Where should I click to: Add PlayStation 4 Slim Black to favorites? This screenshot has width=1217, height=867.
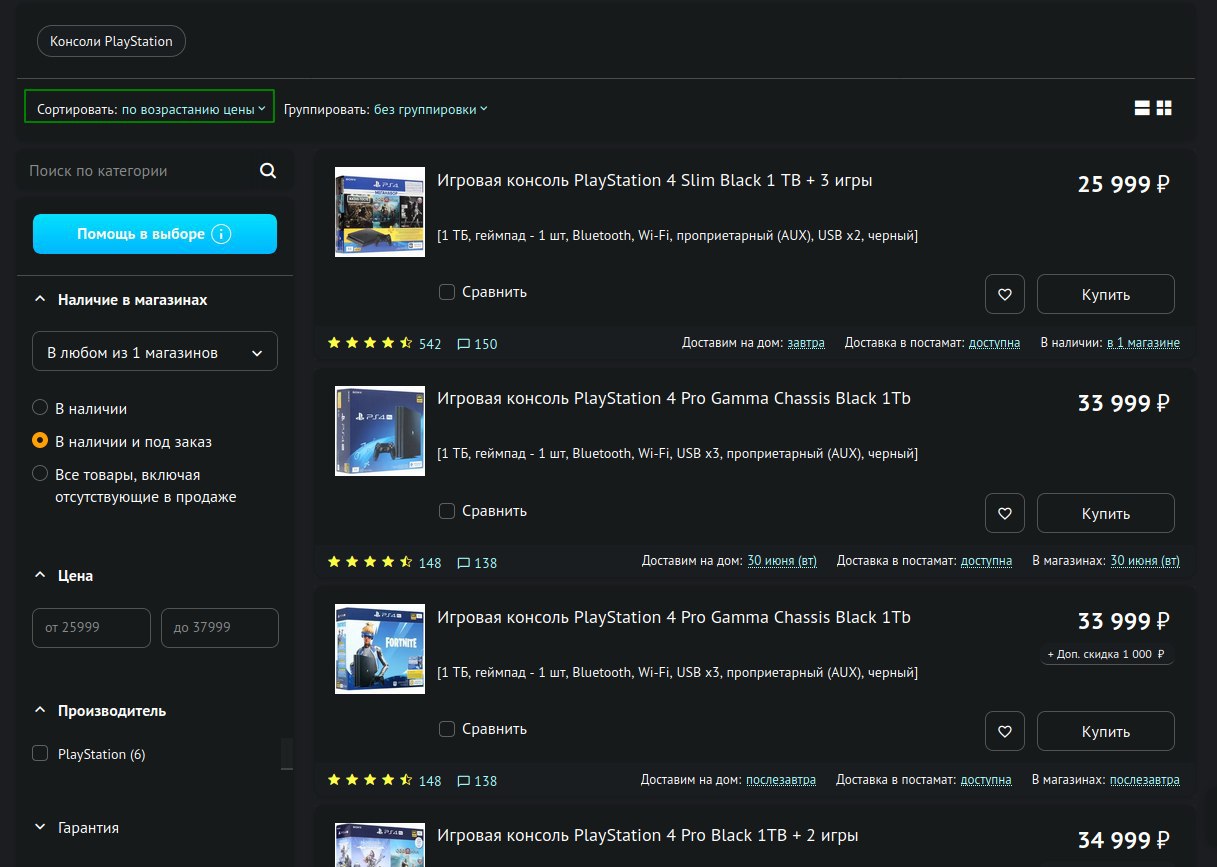tap(1005, 294)
